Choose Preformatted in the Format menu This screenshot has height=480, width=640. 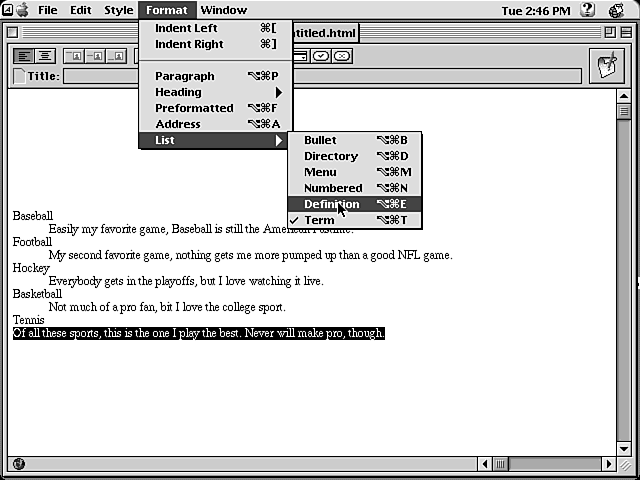pyautogui.click(x=194, y=108)
